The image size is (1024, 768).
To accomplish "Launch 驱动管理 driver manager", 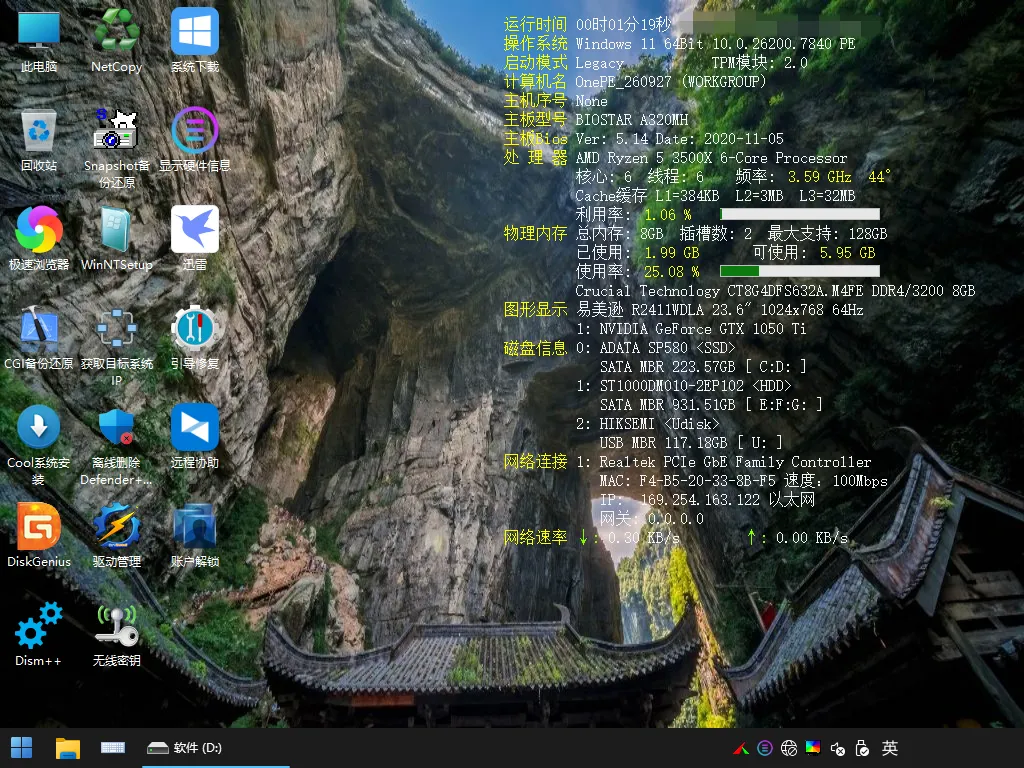I will (116, 536).
